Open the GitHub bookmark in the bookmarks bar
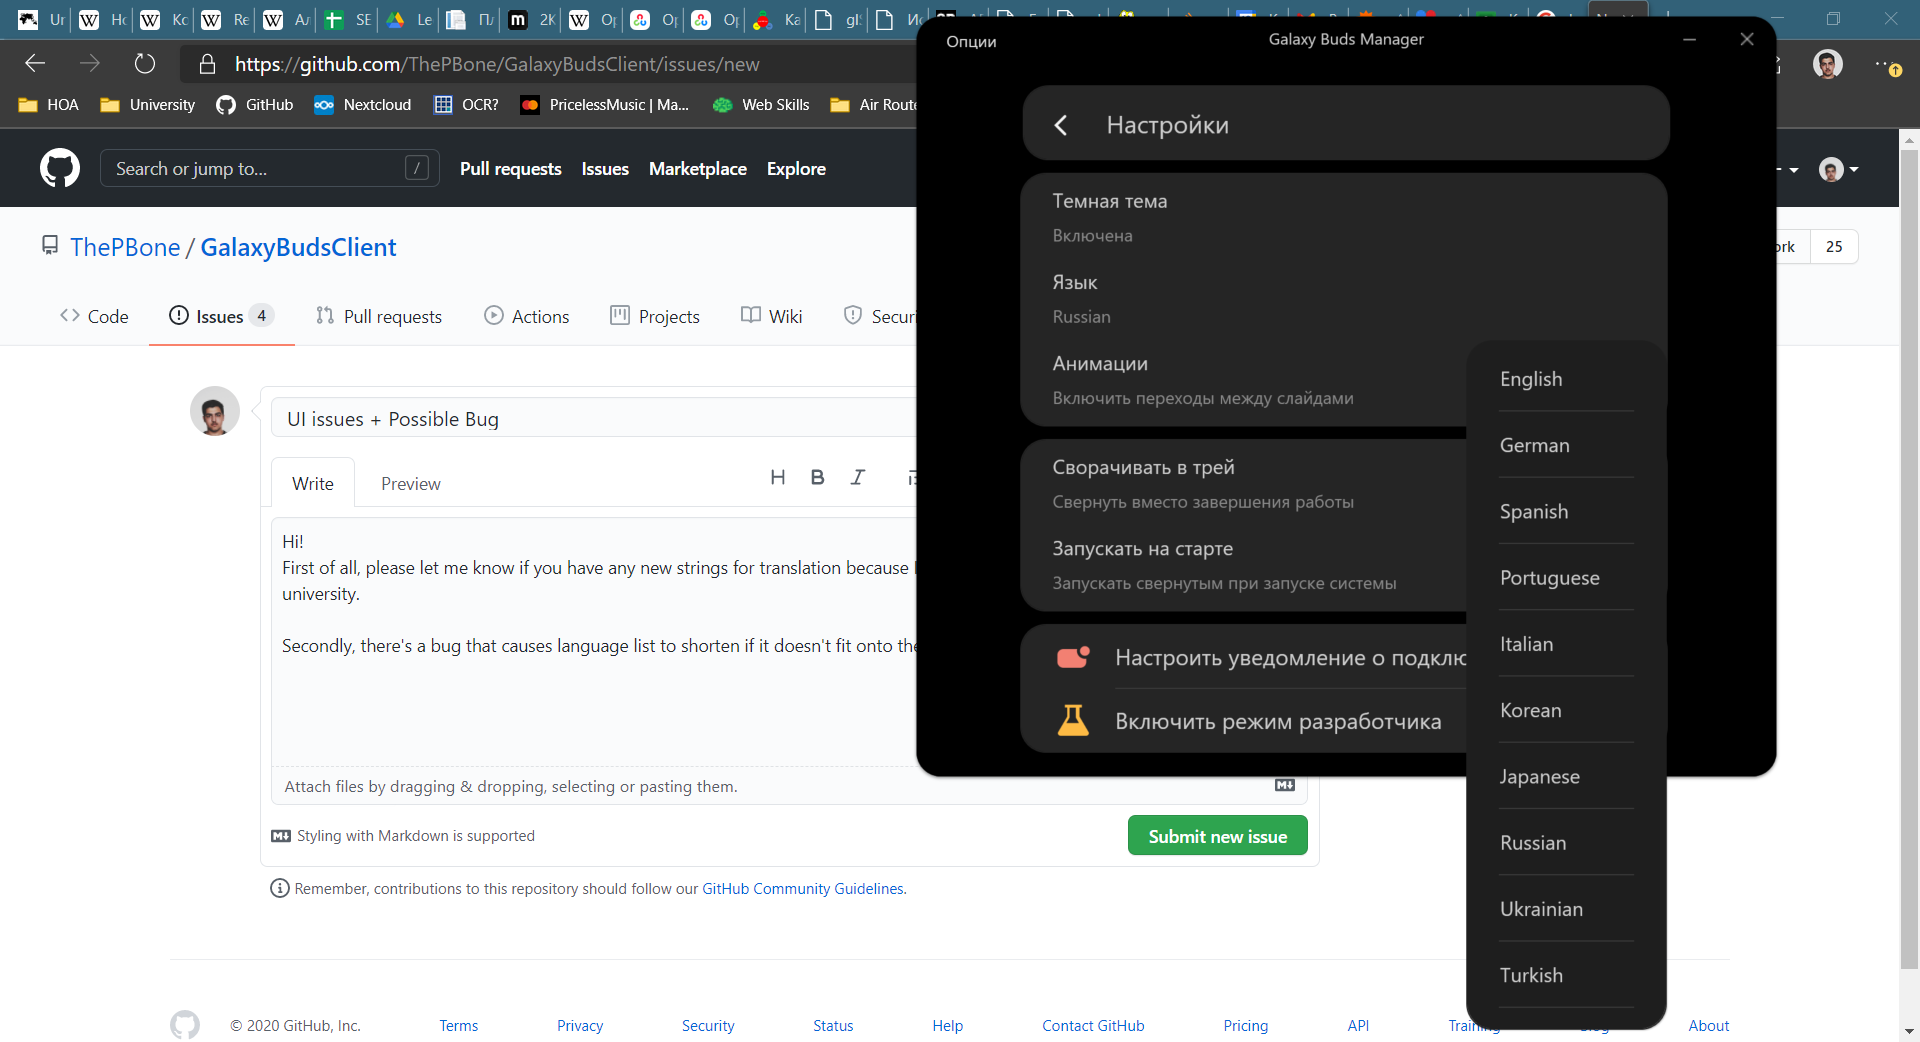This screenshot has width=1920, height=1042. 255,105
